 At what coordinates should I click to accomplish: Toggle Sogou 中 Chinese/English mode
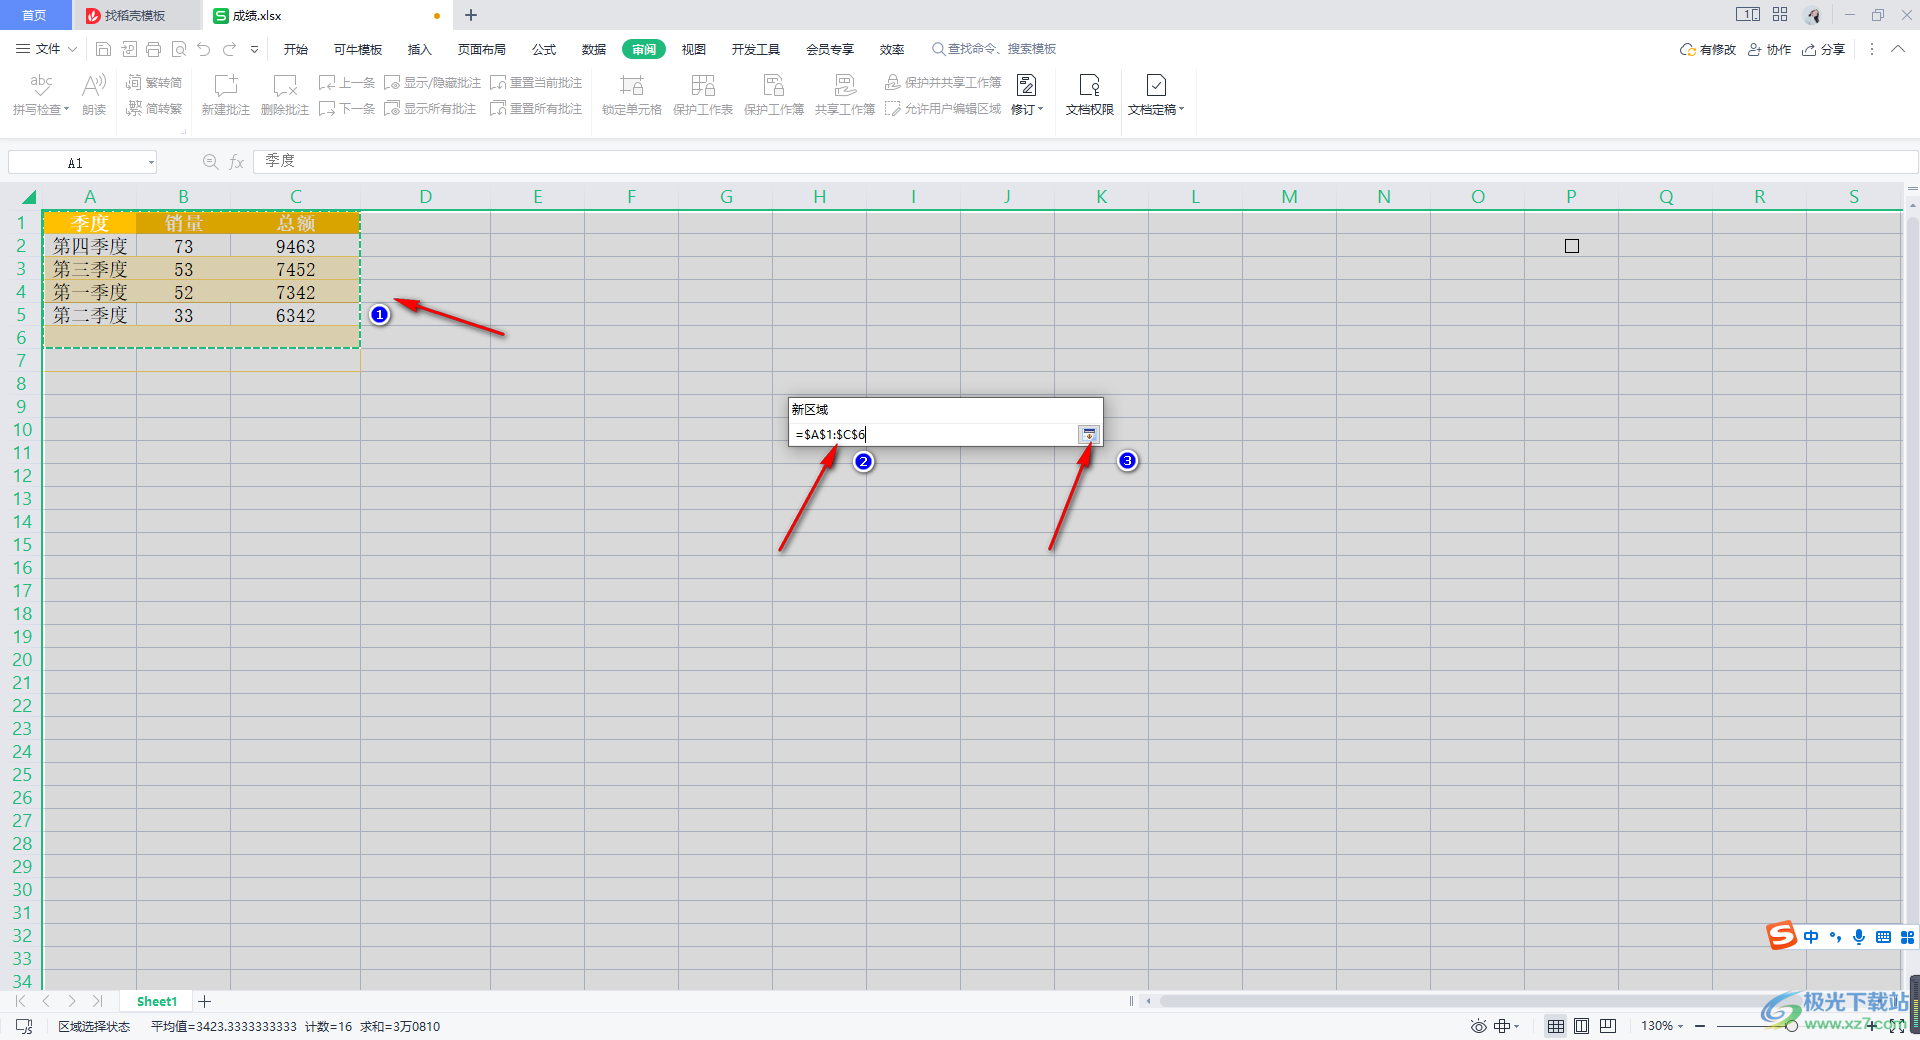point(1811,937)
